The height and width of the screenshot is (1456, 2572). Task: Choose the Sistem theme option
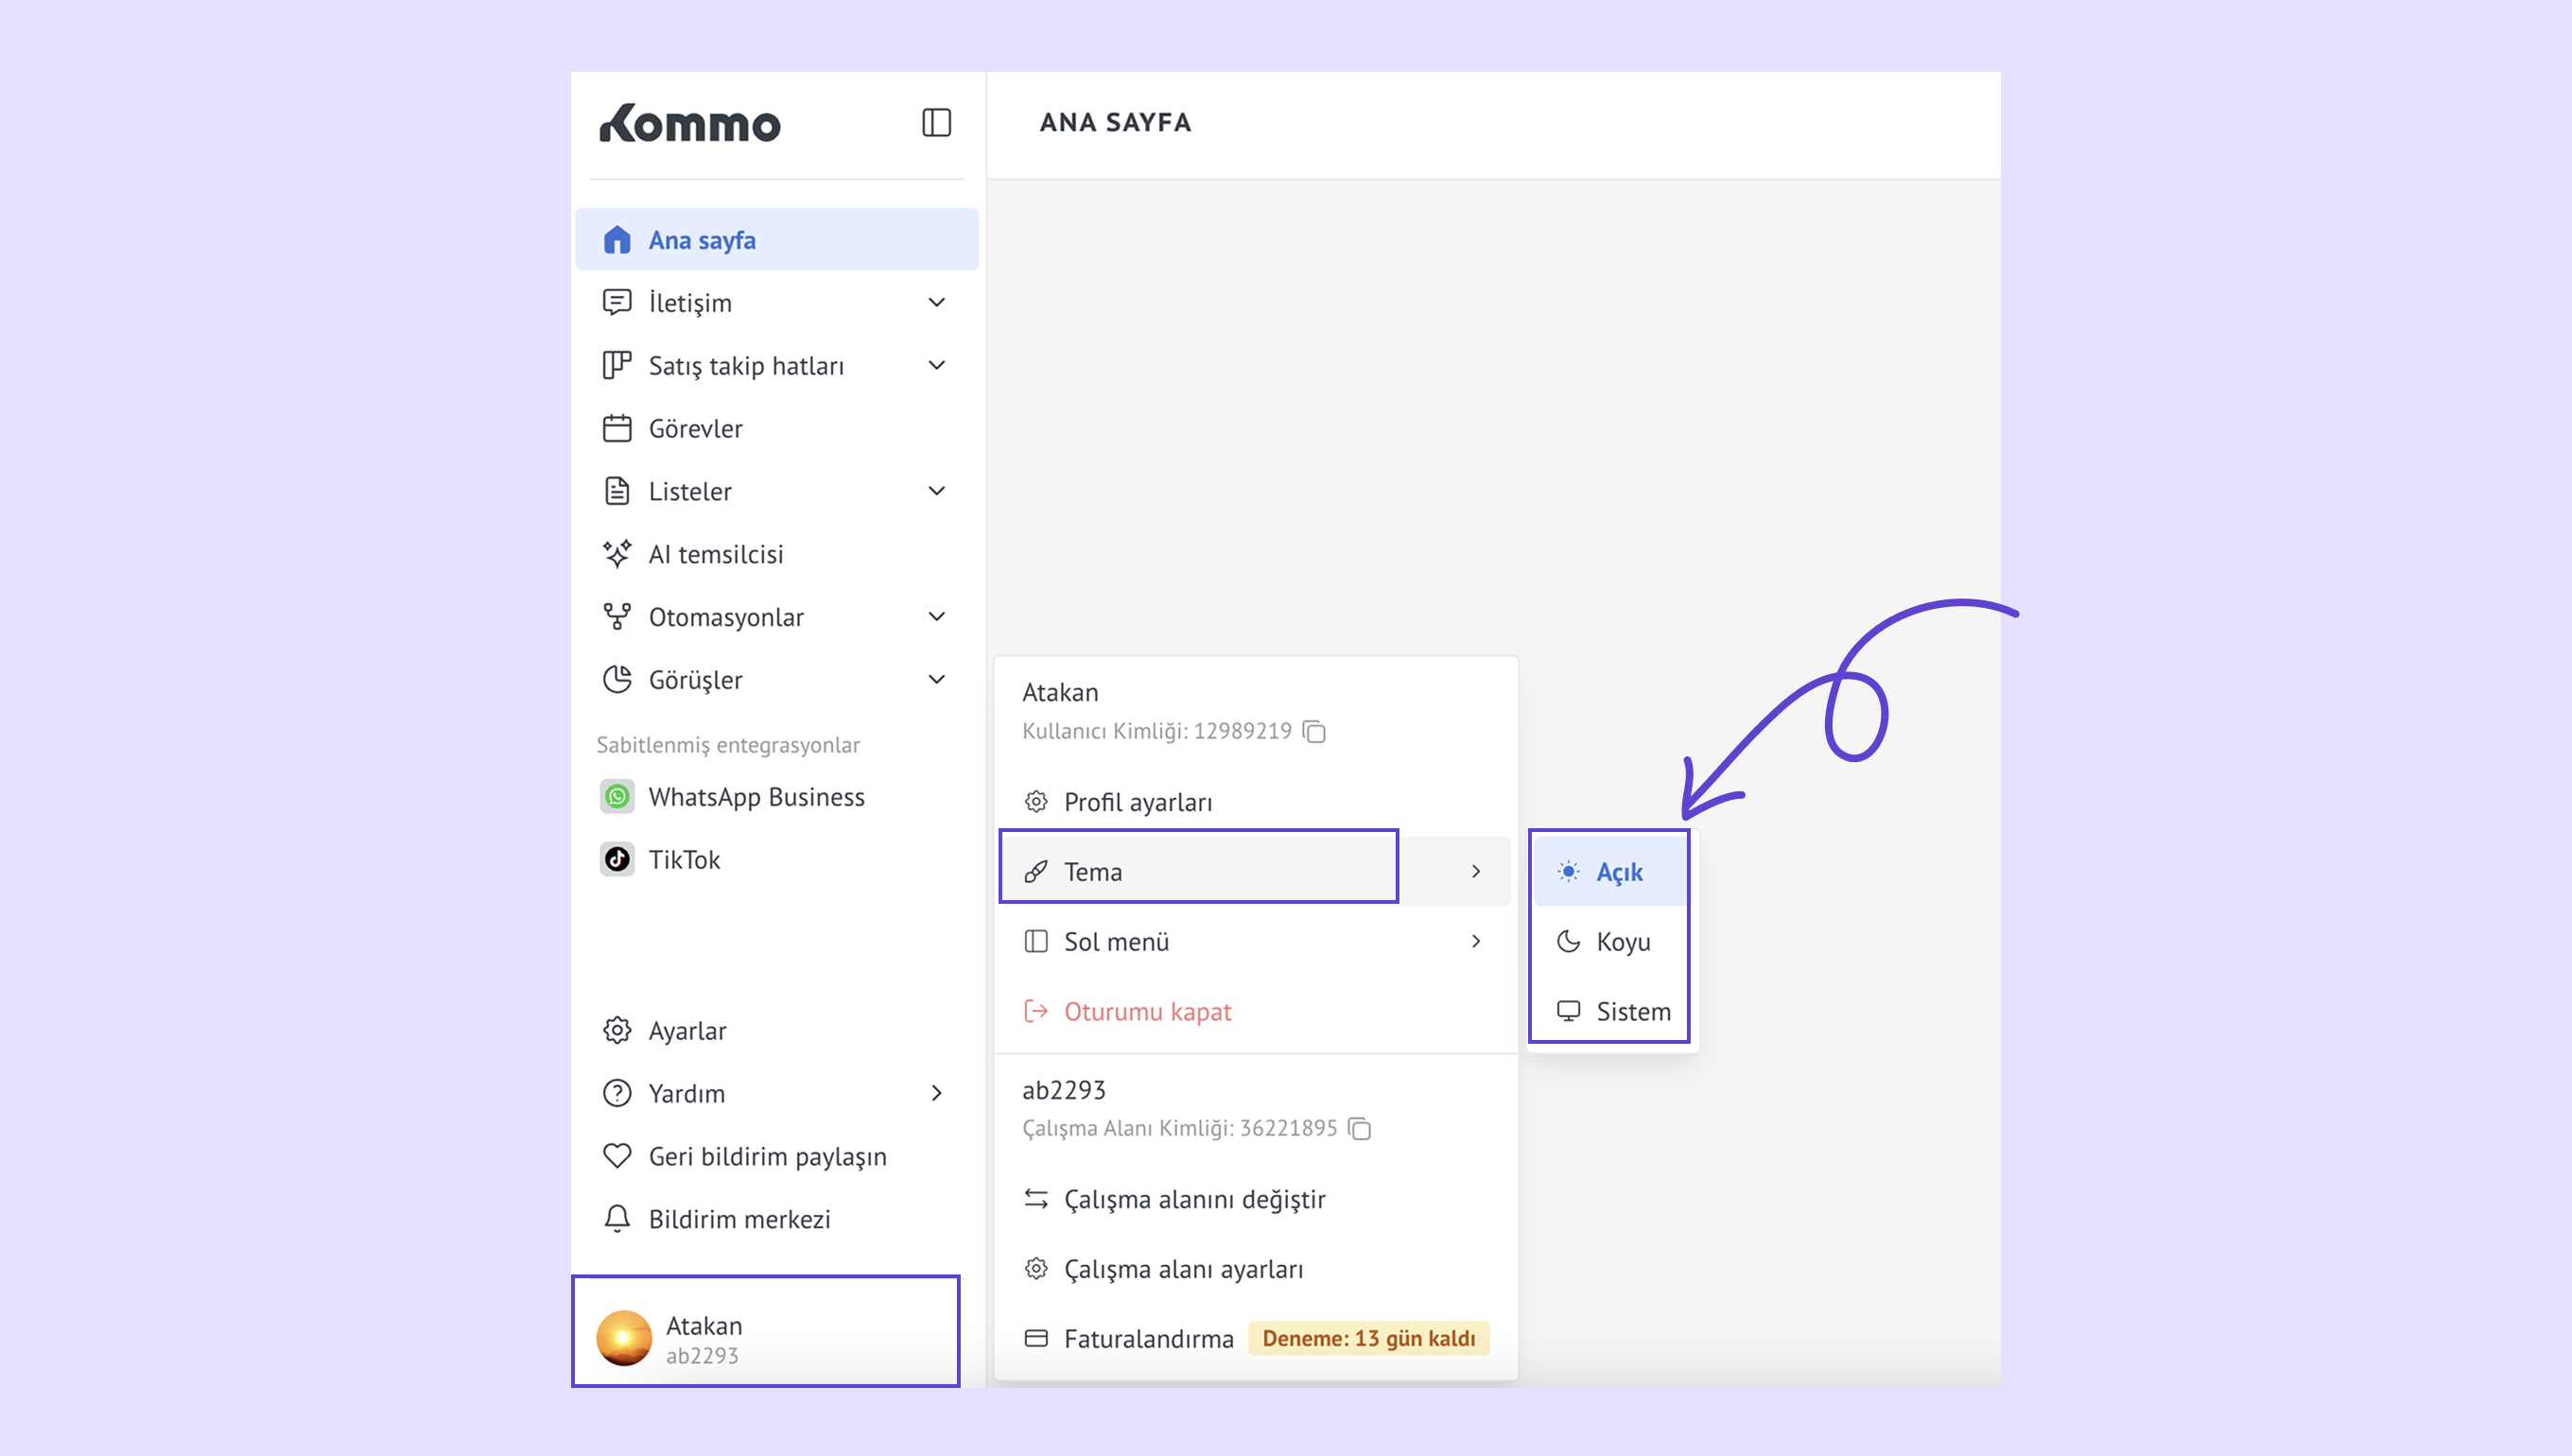tap(1632, 1012)
